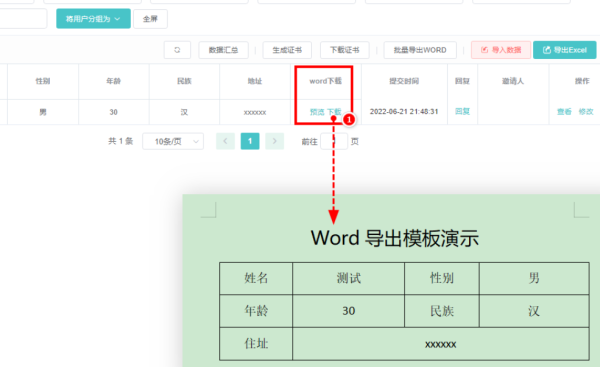Go to next page arrow

(274, 141)
